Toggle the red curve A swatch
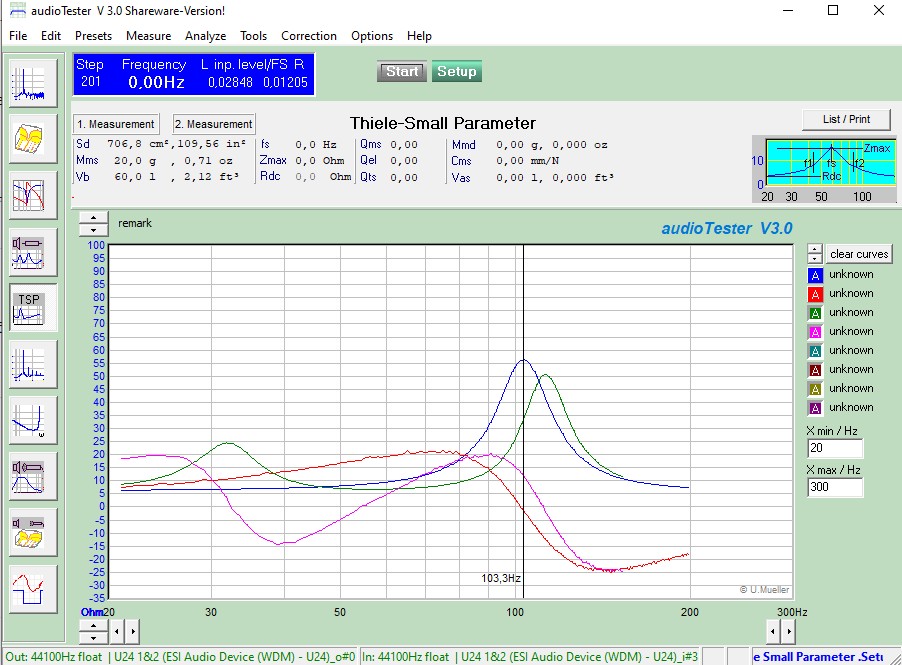902x665 pixels. pyautogui.click(x=815, y=294)
